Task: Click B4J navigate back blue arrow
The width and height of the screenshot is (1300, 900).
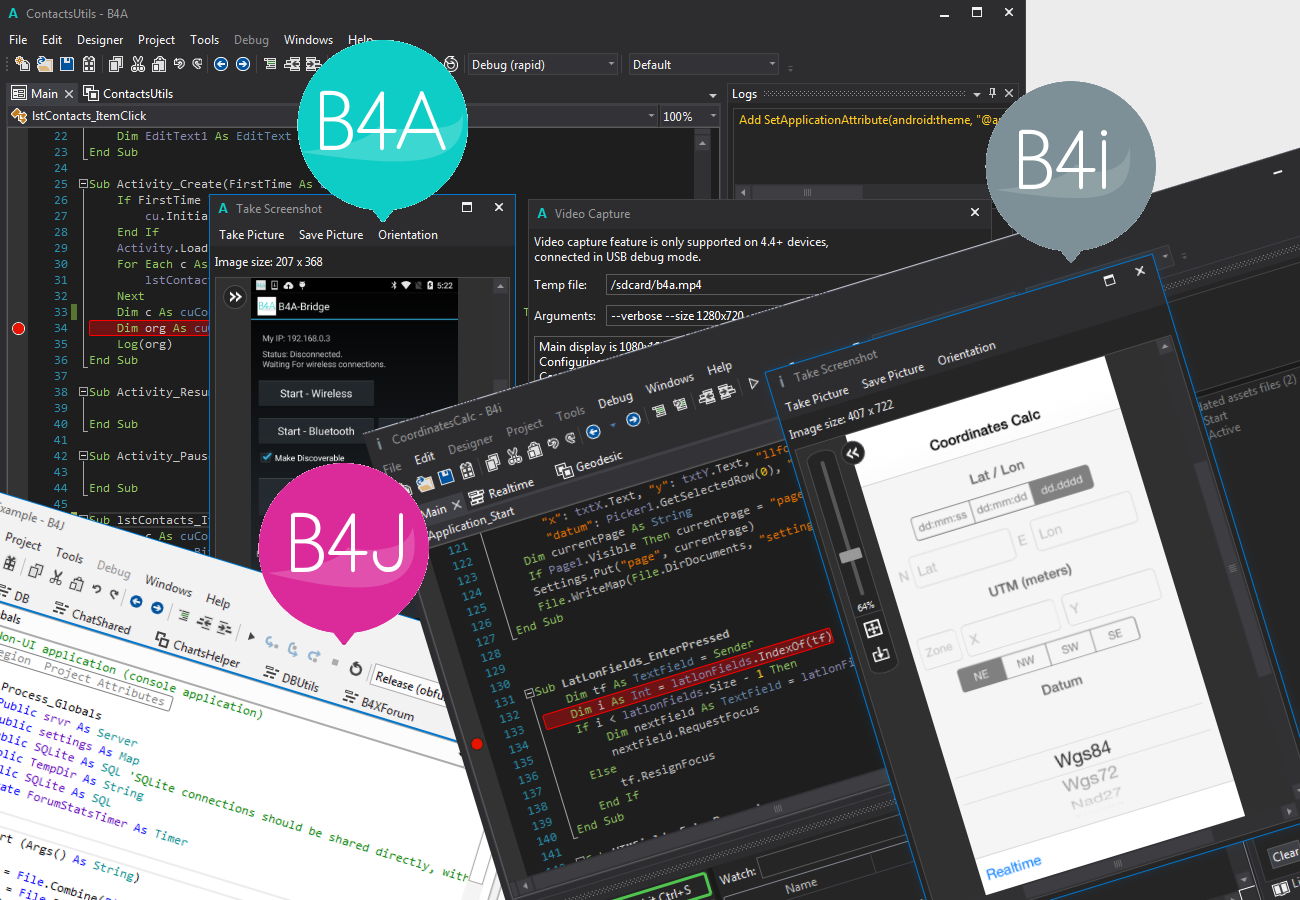Action: (136, 601)
